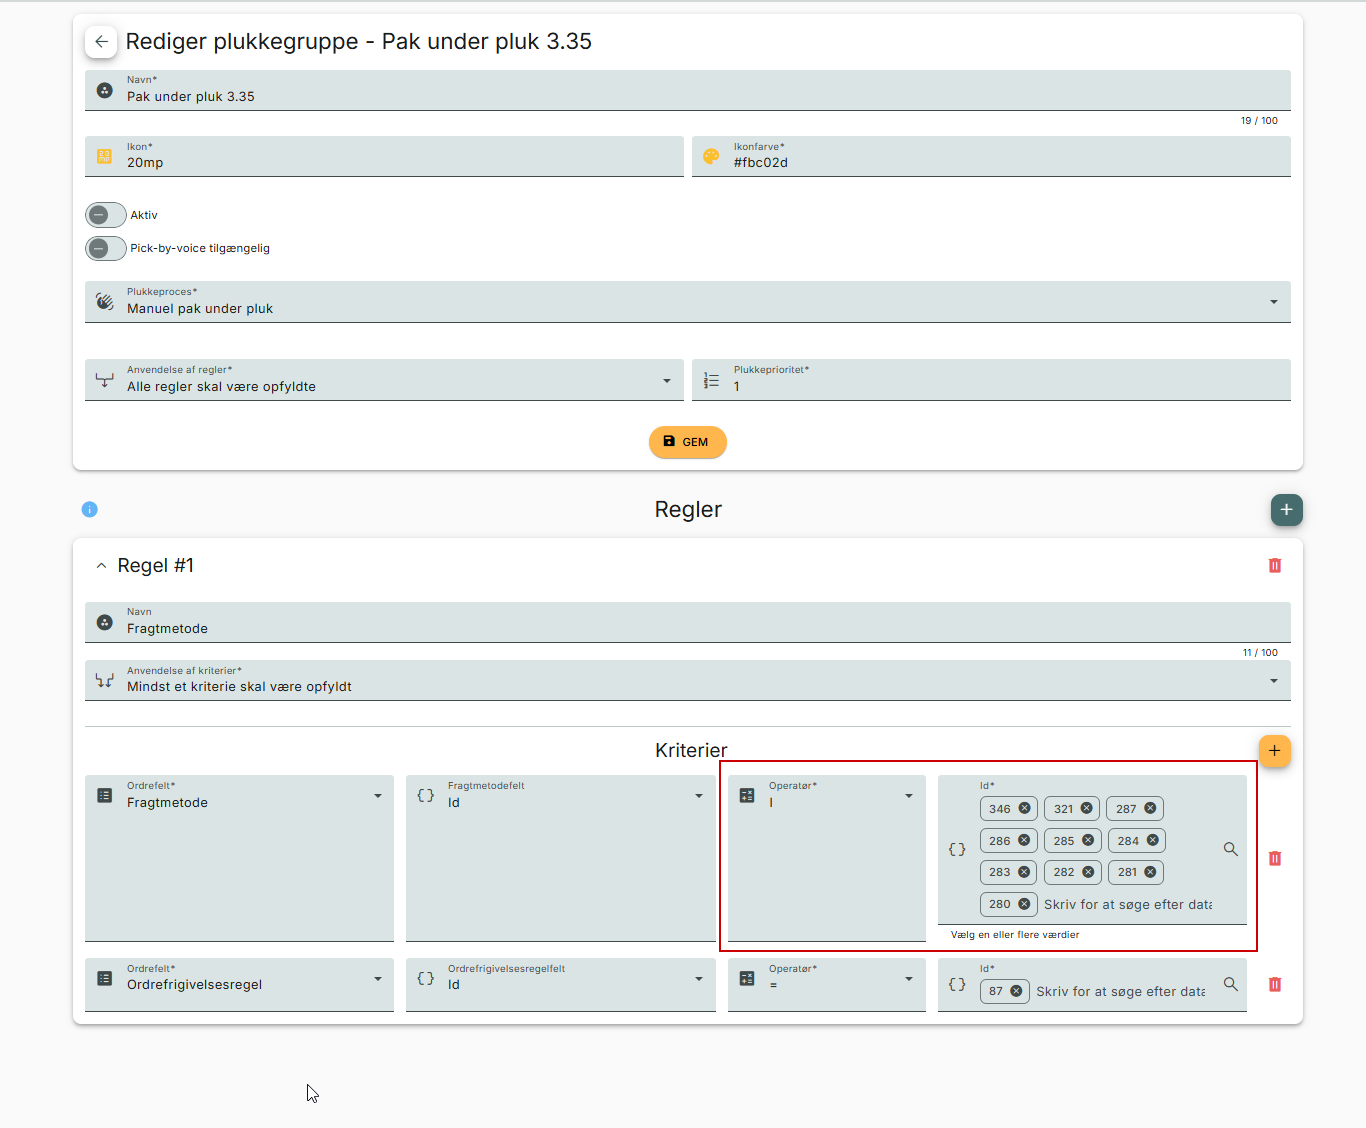Screen dimensions: 1366x1128
Task: Toggle the Aktiv switch
Action: coord(106,215)
